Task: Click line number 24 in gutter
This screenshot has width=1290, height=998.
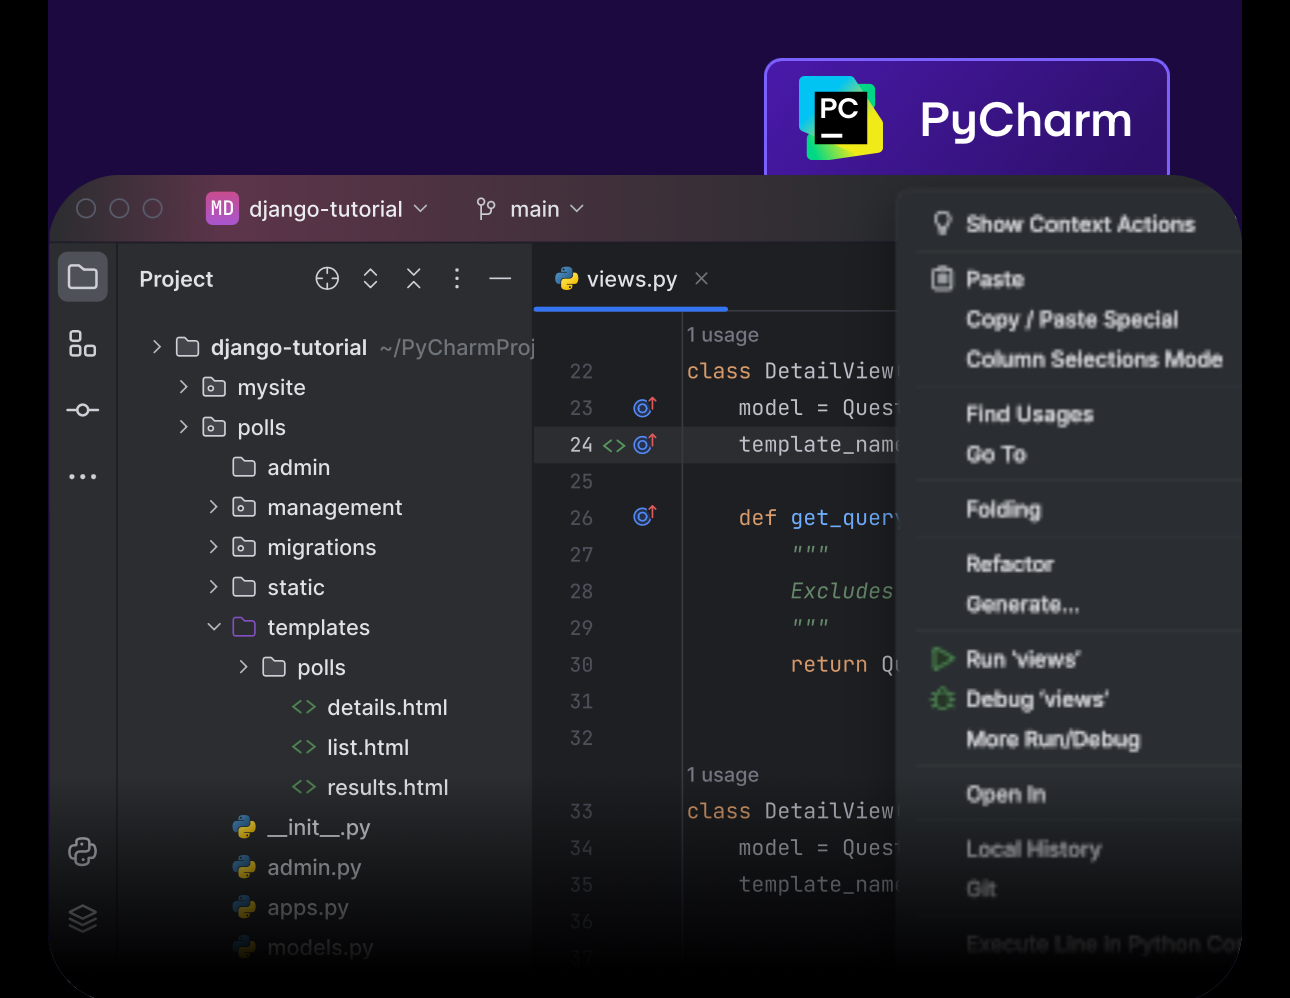Action: (581, 444)
